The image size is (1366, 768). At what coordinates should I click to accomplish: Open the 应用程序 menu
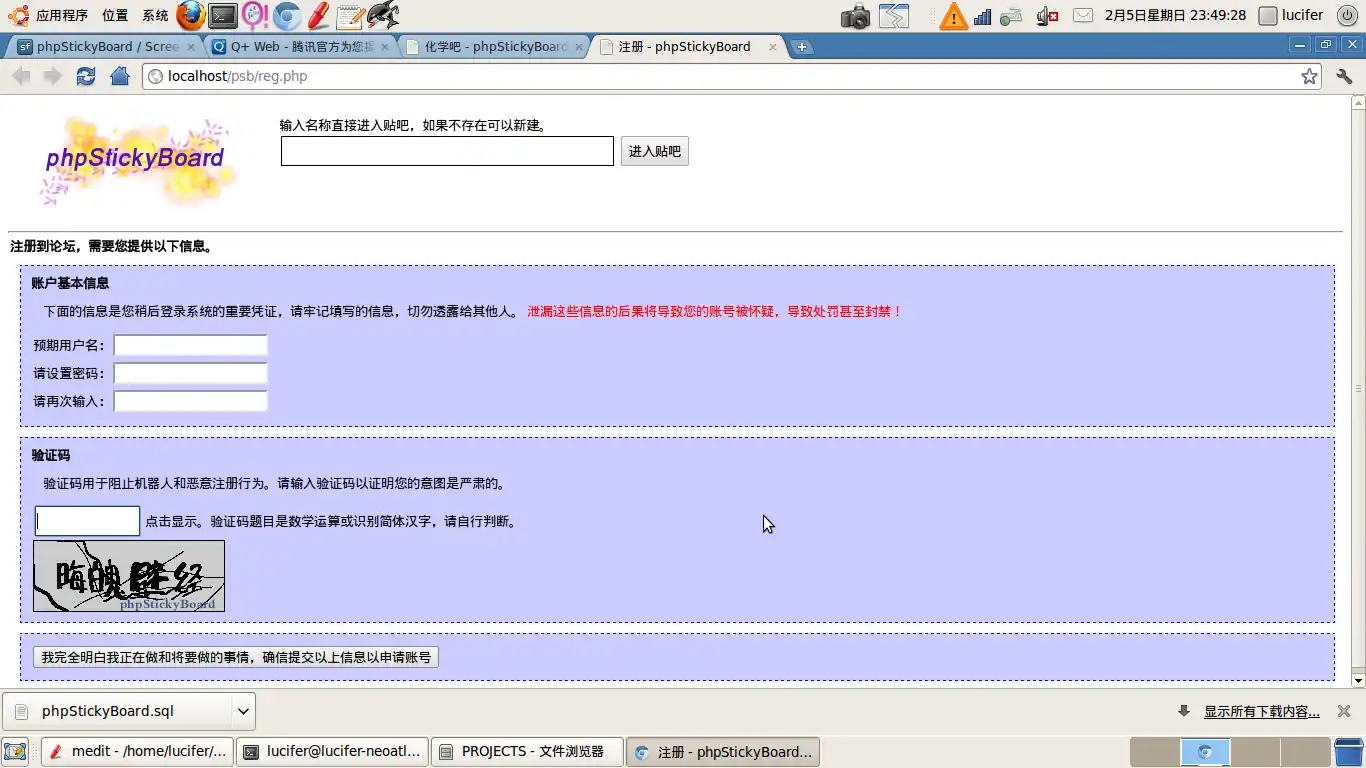(x=62, y=15)
